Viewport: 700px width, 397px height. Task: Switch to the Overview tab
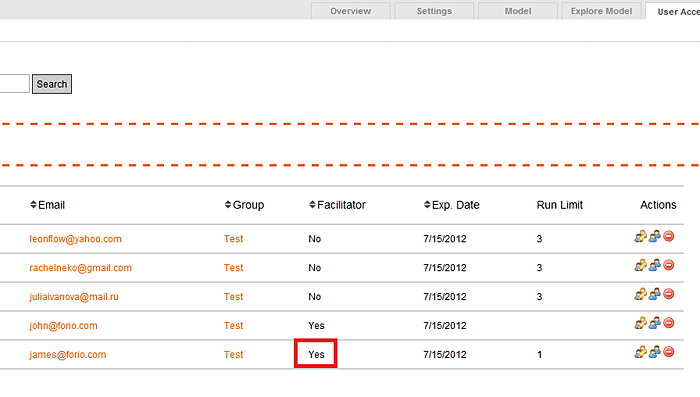[350, 11]
